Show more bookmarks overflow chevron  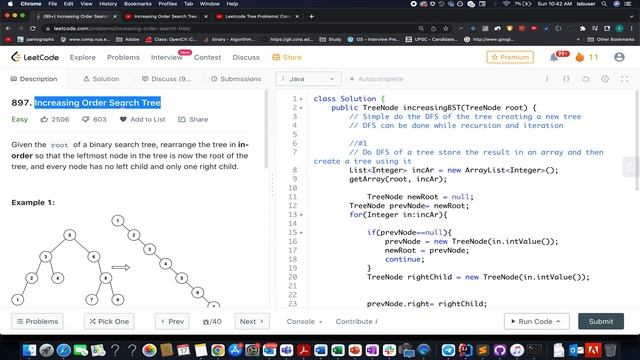click(x=578, y=40)
